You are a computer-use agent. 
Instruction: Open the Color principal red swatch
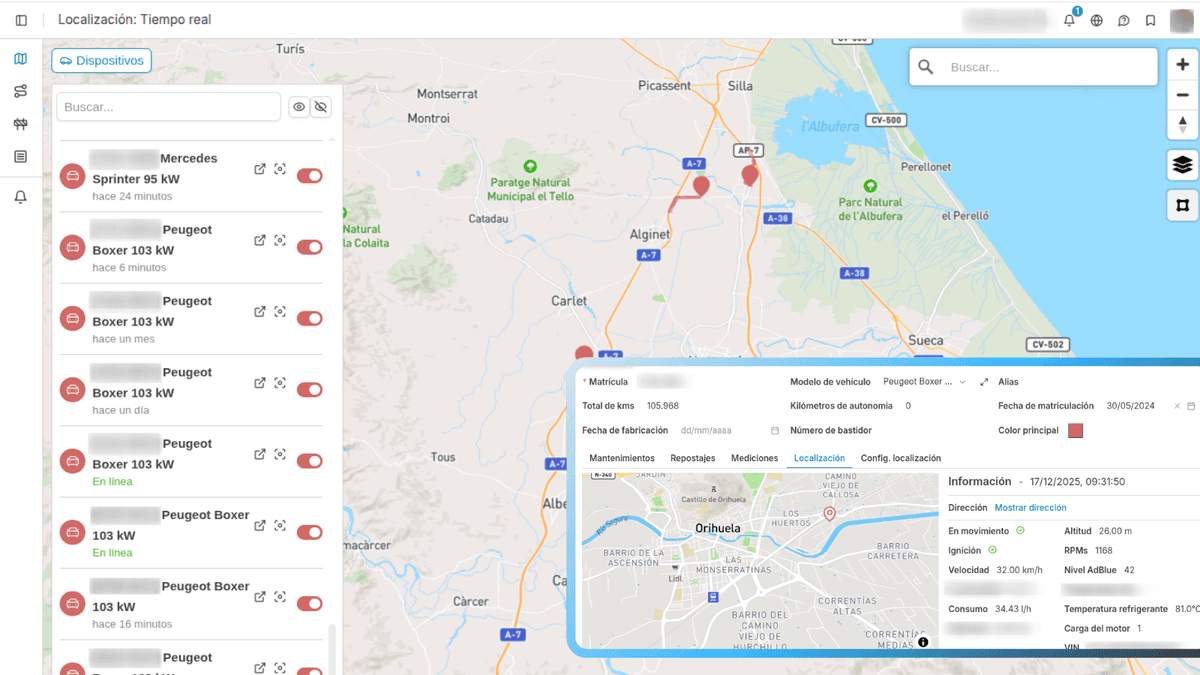click(x=1076, y=431)
